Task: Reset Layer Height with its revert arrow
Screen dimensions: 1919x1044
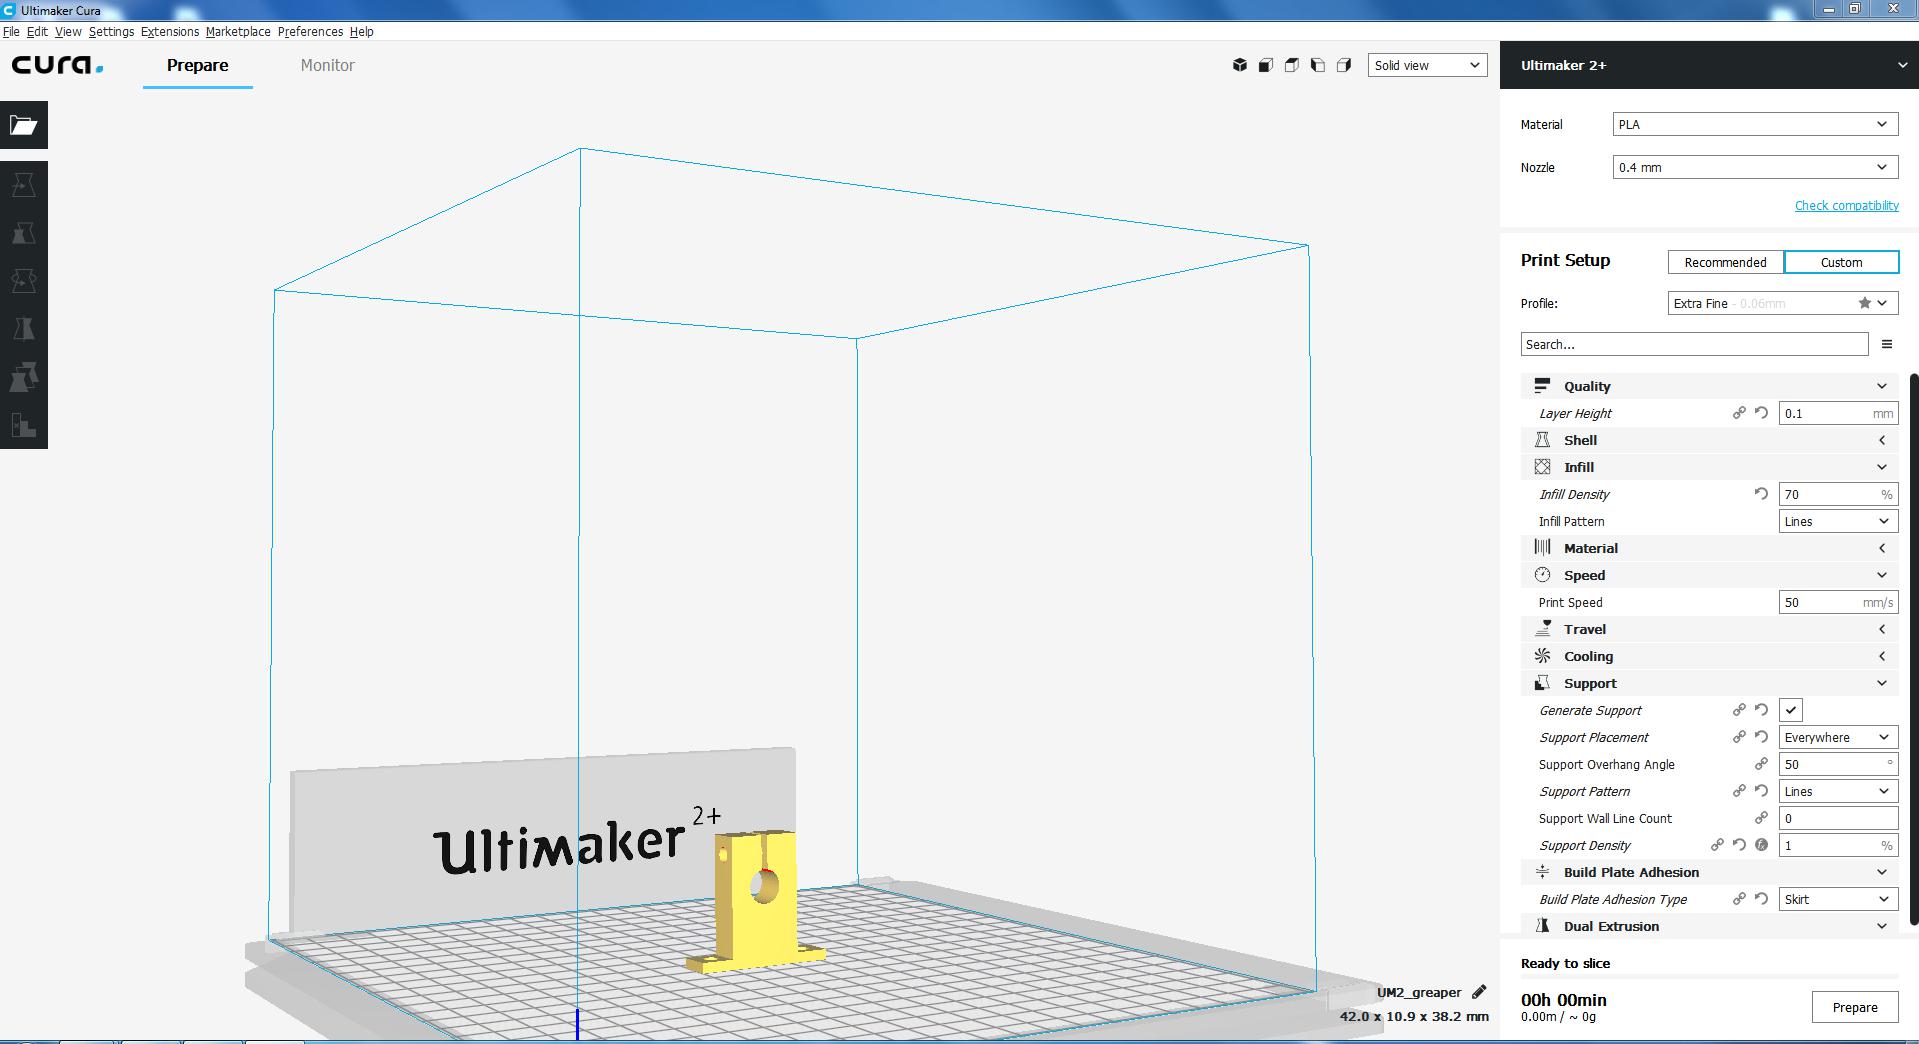Action: pyautogui.click(x=1761, y=413)
